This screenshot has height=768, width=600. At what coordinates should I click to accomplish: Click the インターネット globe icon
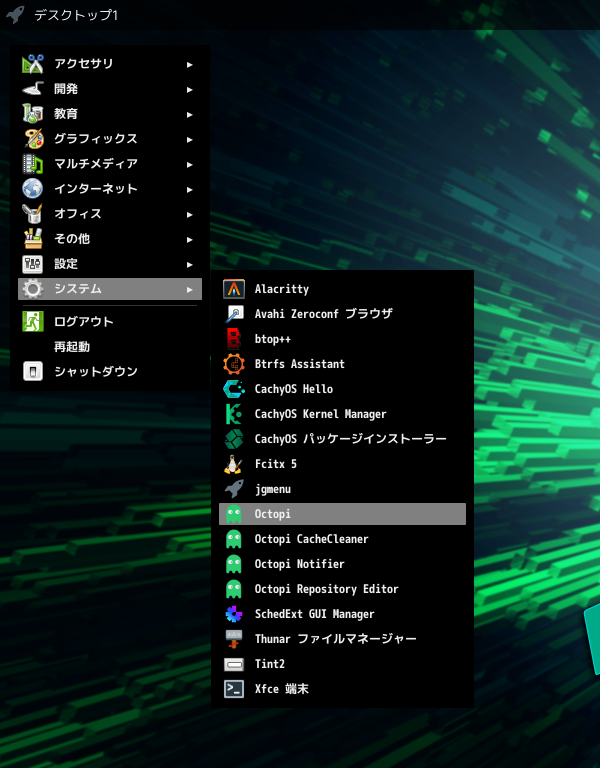pos(33,189)
